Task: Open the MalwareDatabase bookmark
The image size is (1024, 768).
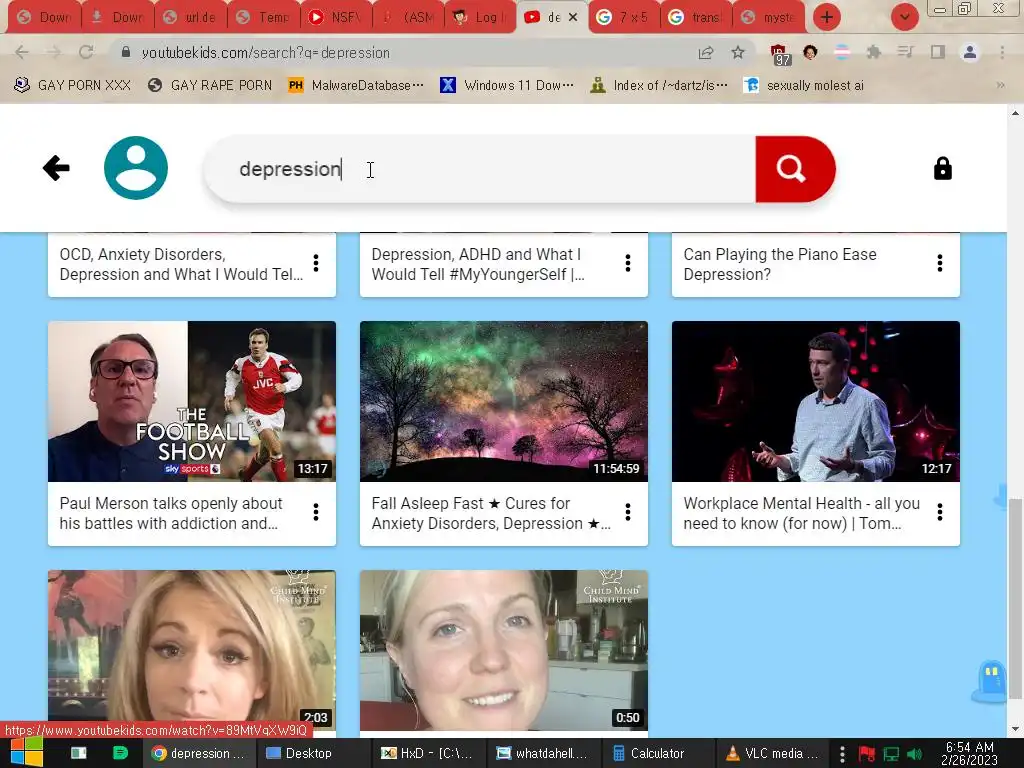Action: pos(356,86)
